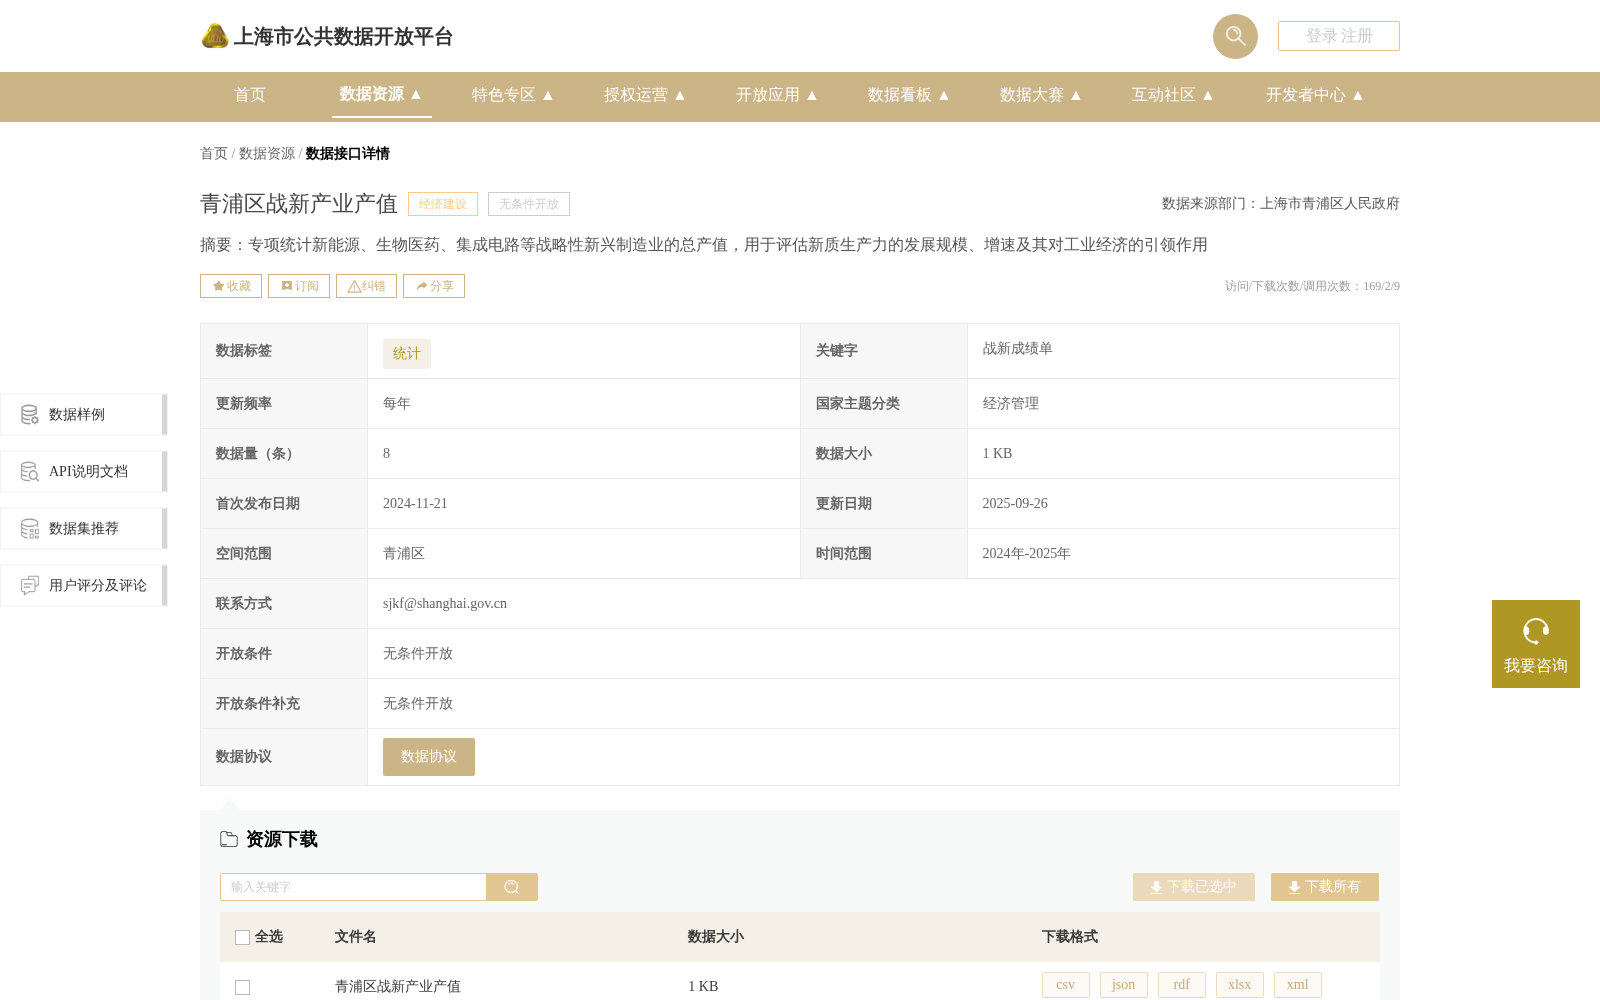This screenshot has height=1000, width=1600.
Task: Click the 战新成绩单 keyword value
Action: coord(1018,349)
